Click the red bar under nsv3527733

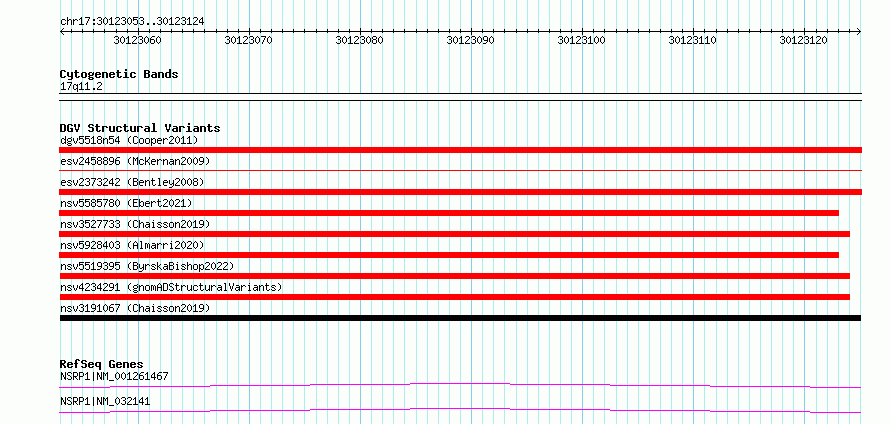455,234
